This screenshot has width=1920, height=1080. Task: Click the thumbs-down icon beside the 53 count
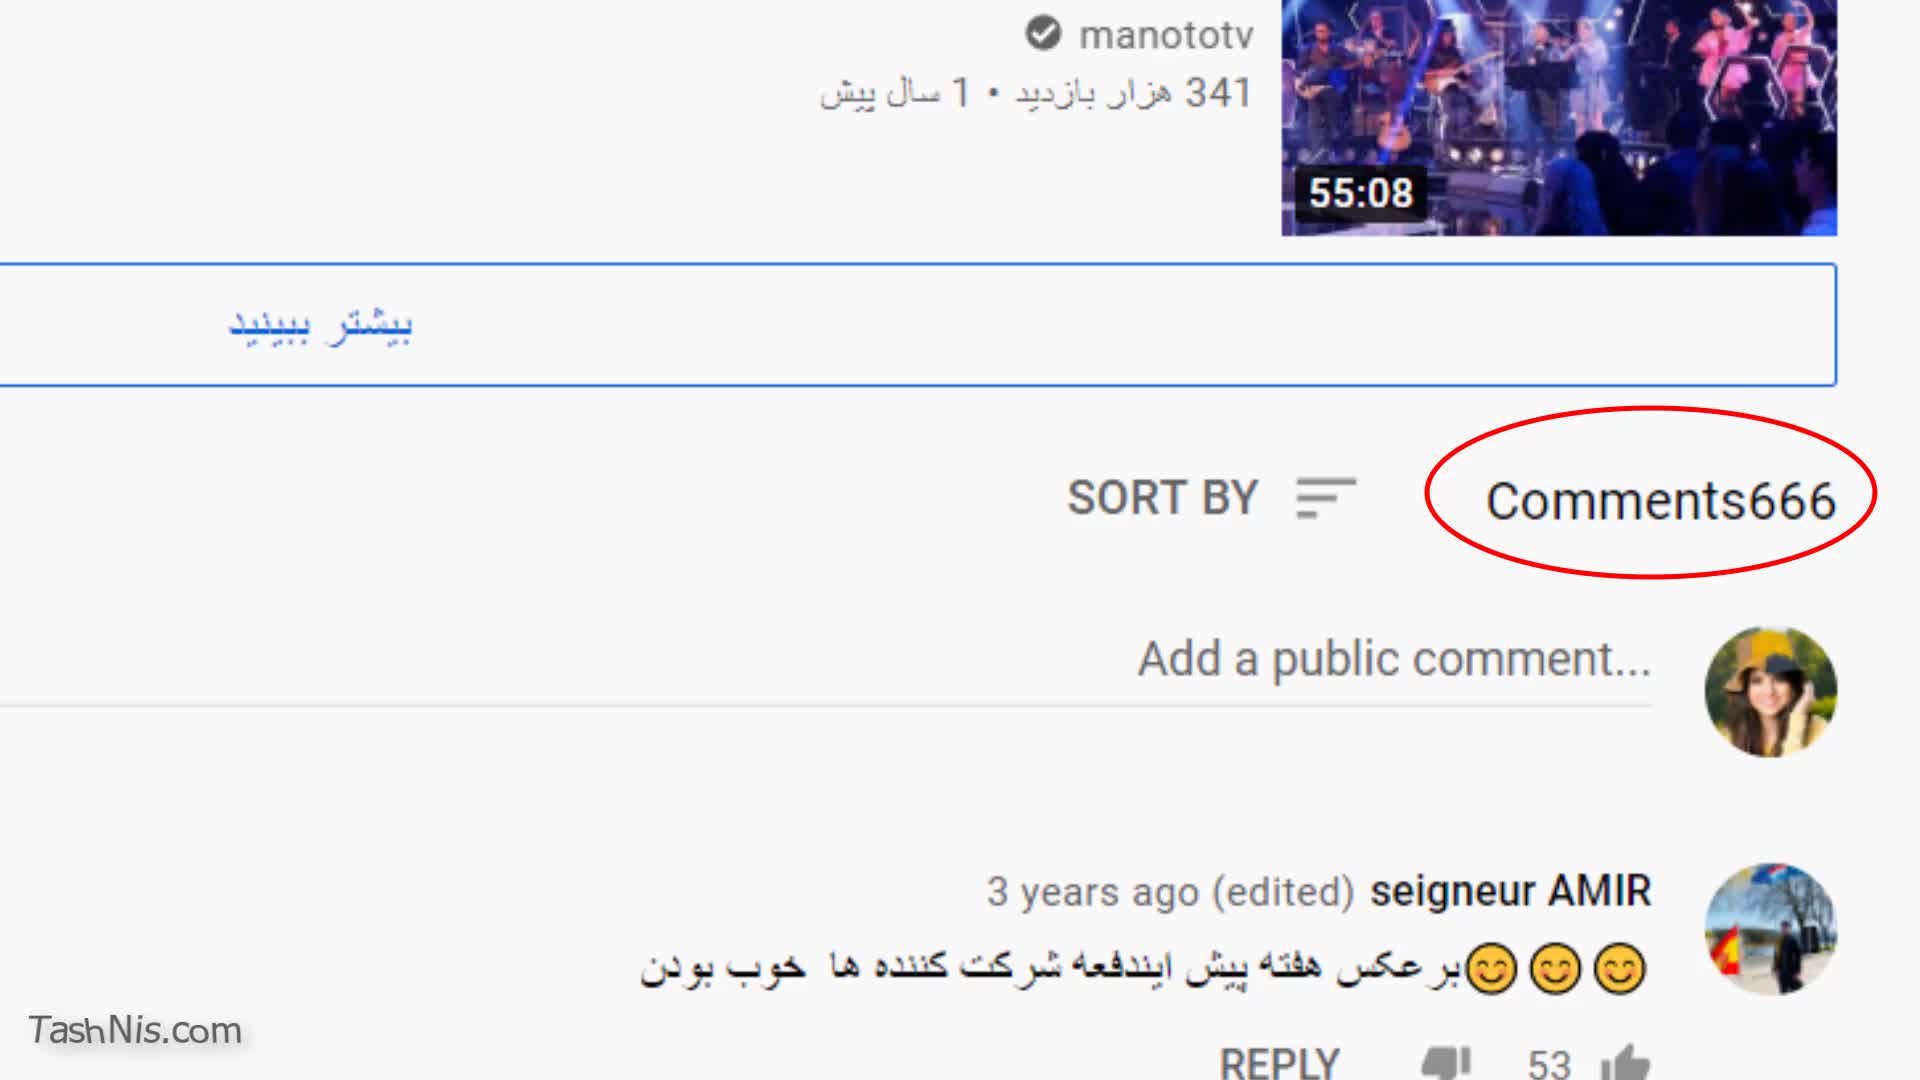tap(1446, 1063)
